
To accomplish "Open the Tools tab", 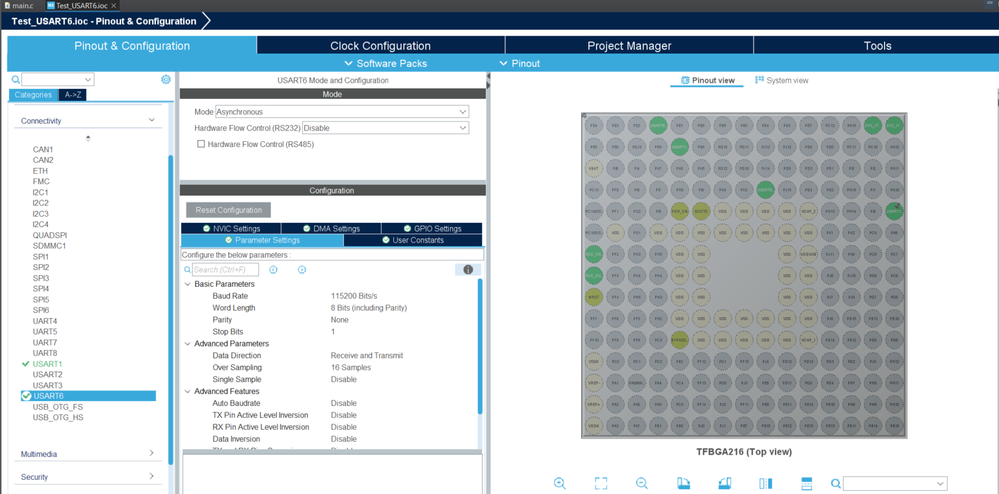I will click(877, 46).
